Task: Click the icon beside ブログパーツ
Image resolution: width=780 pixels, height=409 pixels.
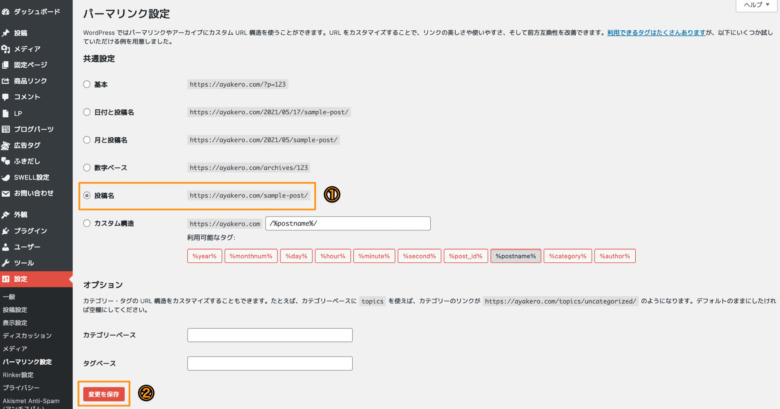Action: [x=5, y=129]
